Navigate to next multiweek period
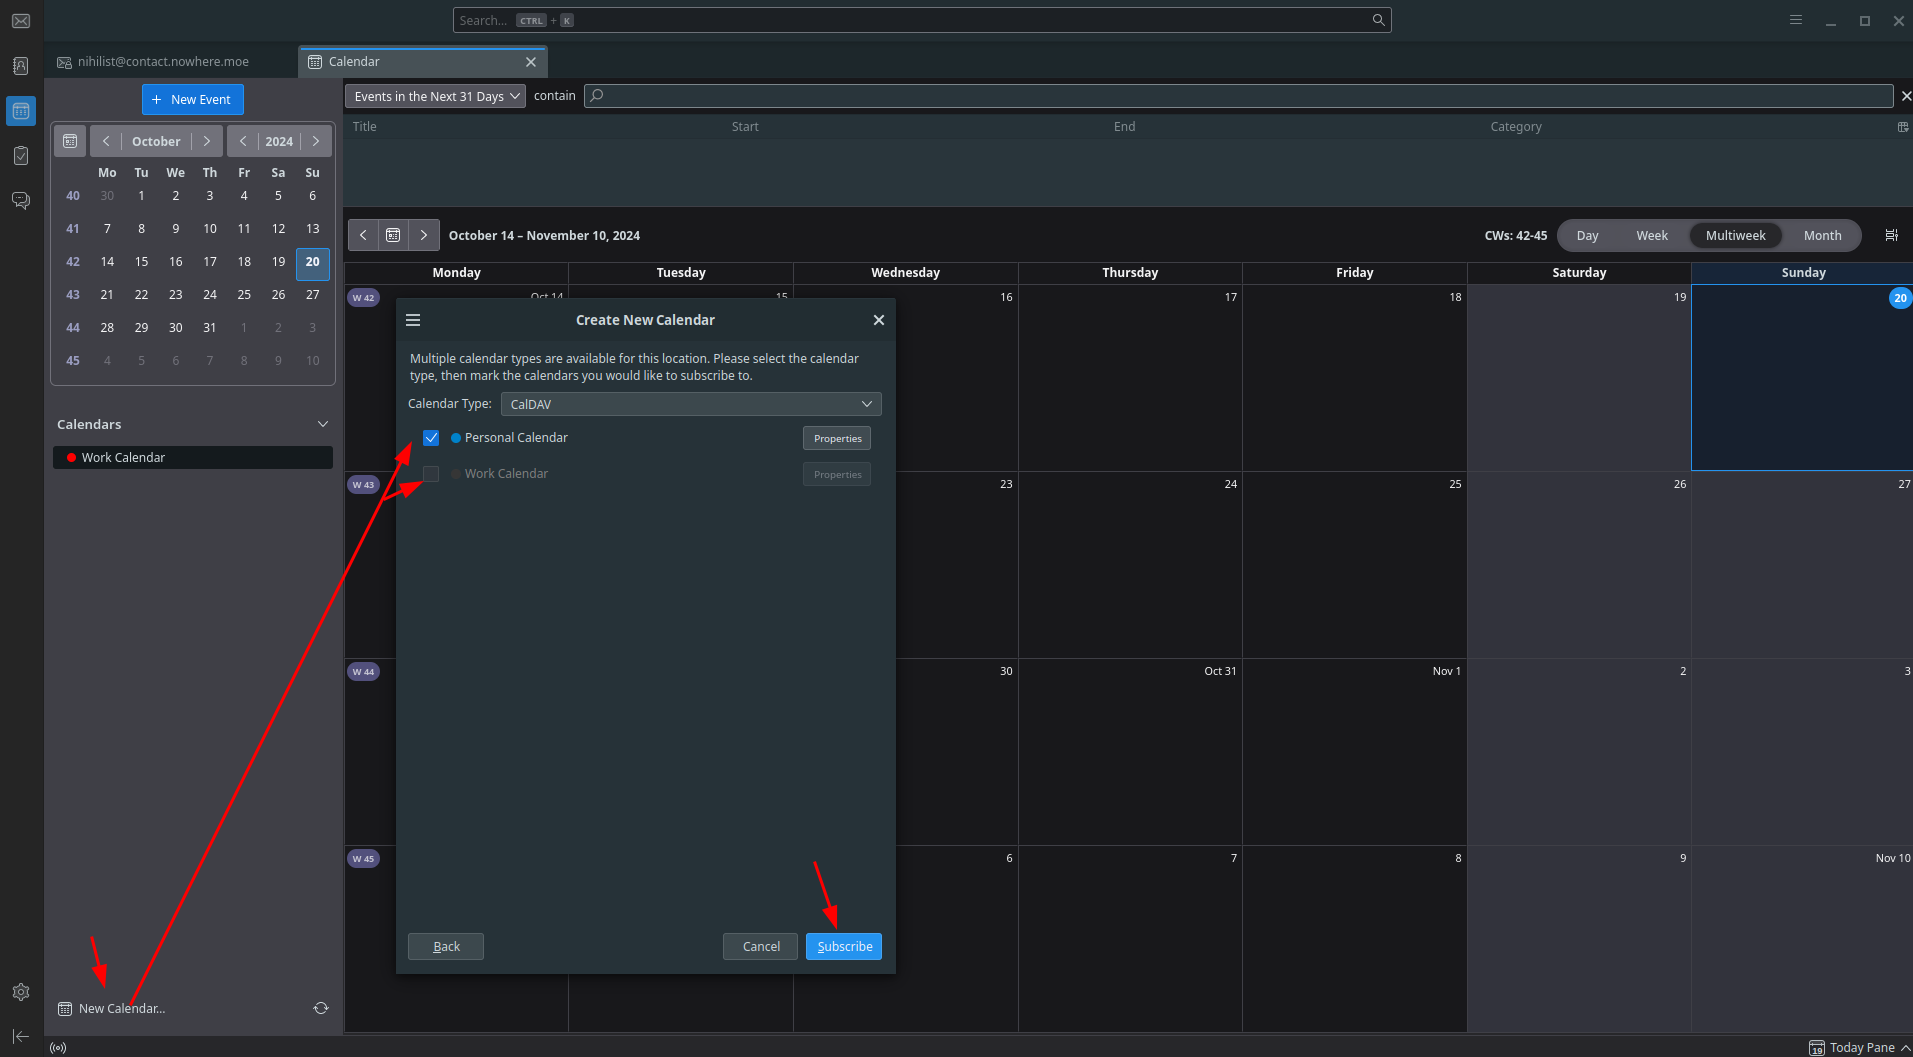This screenshot has height=1057, width=1913. pos(424,235)
